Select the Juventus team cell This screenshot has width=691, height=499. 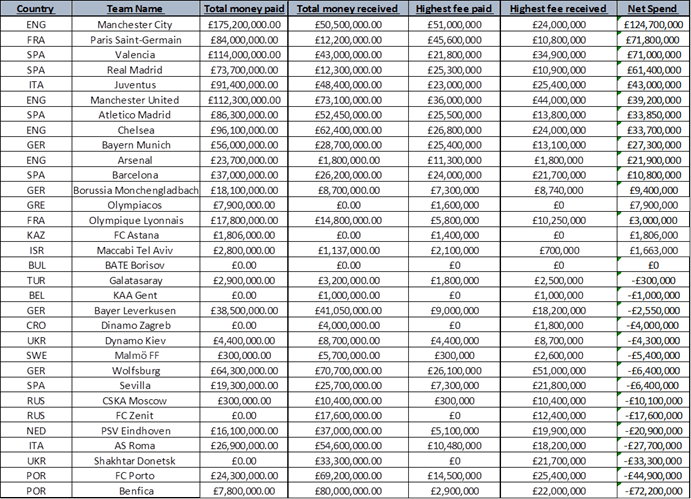135,85
